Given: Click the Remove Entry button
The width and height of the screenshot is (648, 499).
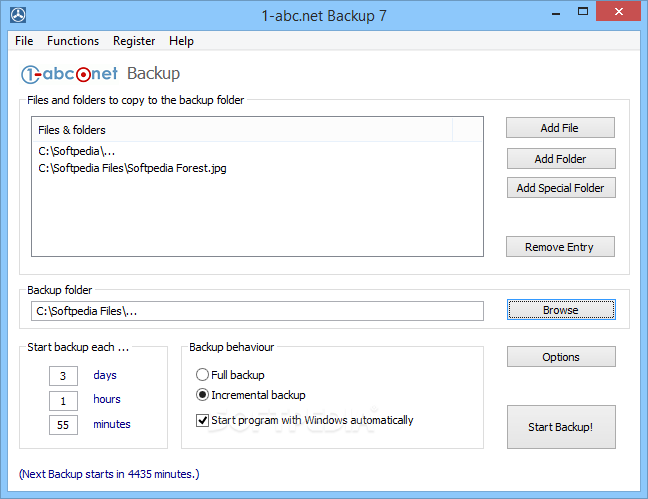Looking at the screenshot, I should pos(560,247).
